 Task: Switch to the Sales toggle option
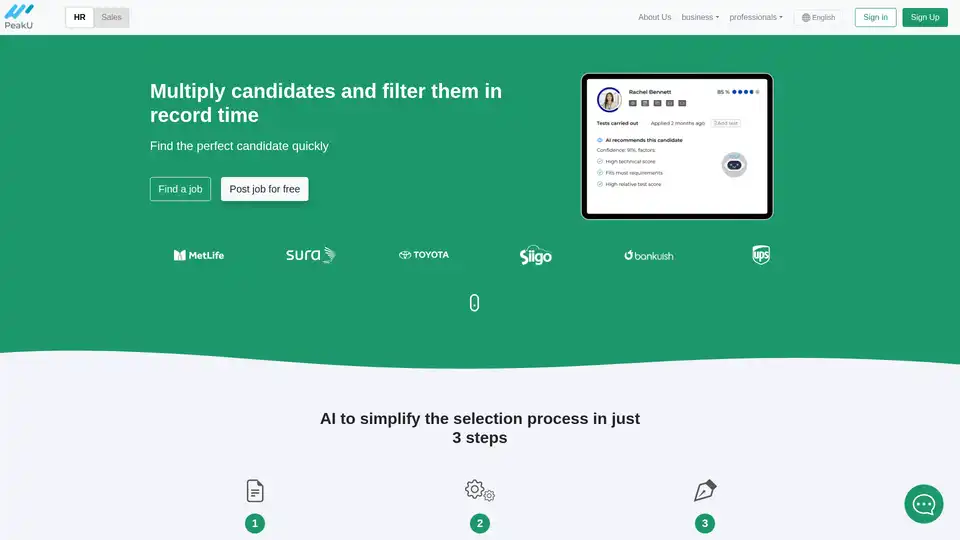[x=111, y=17]
